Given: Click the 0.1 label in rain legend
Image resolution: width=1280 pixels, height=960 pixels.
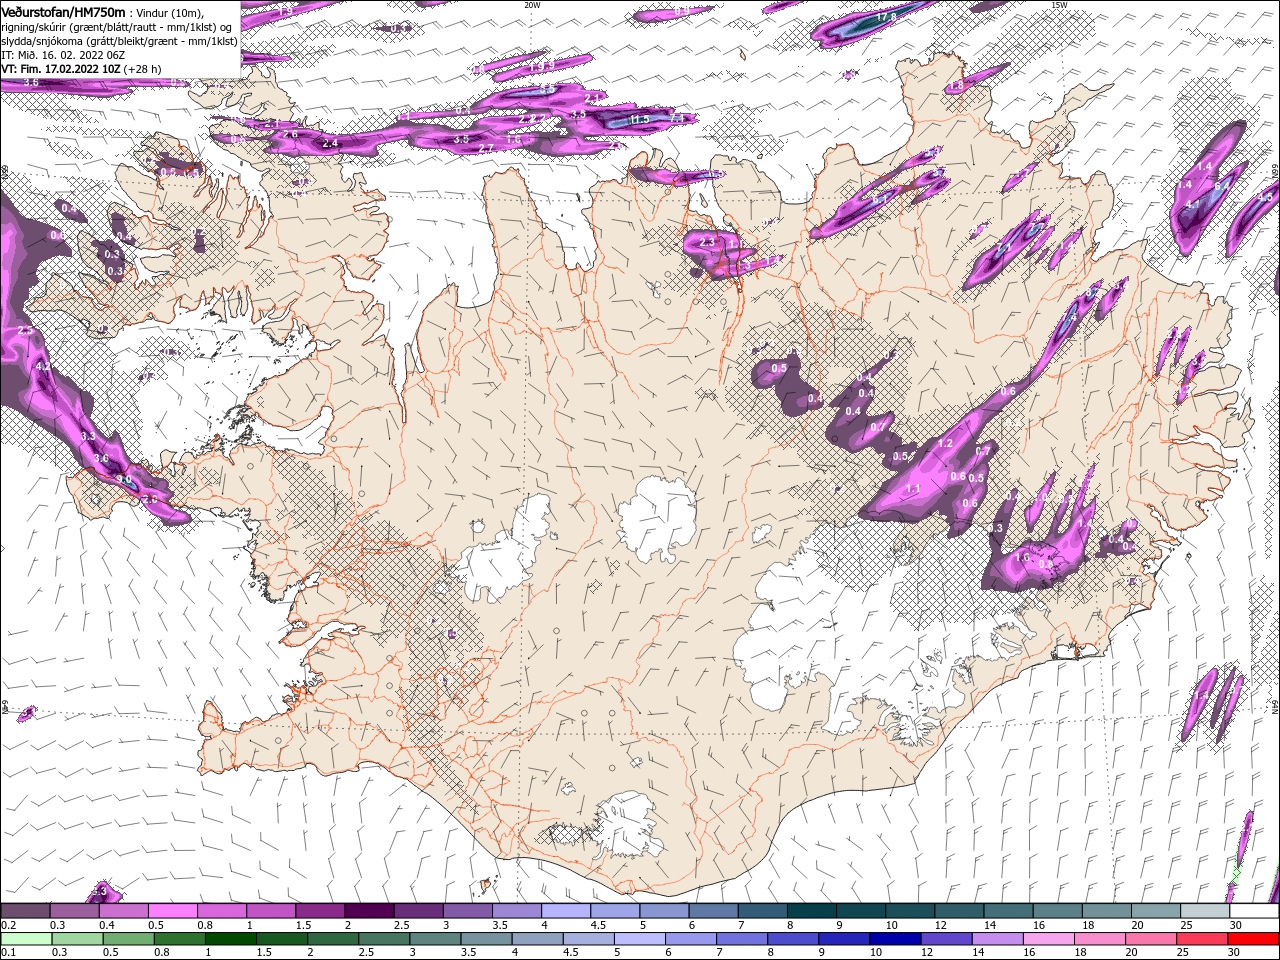Looking at the screenshot, I should pyautogui.click(x=8, y=952).
